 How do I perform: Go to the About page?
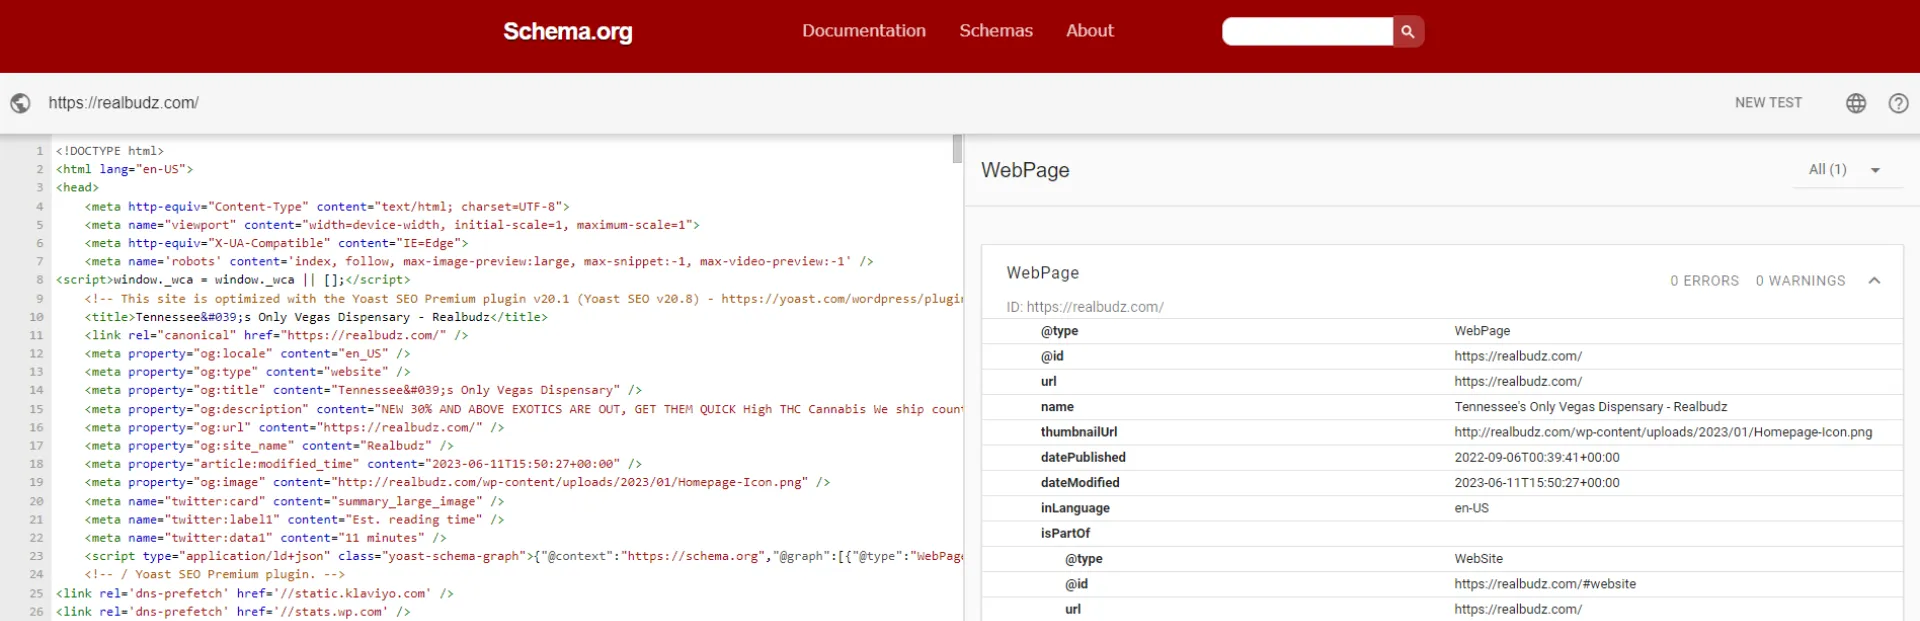[1089, 31]
